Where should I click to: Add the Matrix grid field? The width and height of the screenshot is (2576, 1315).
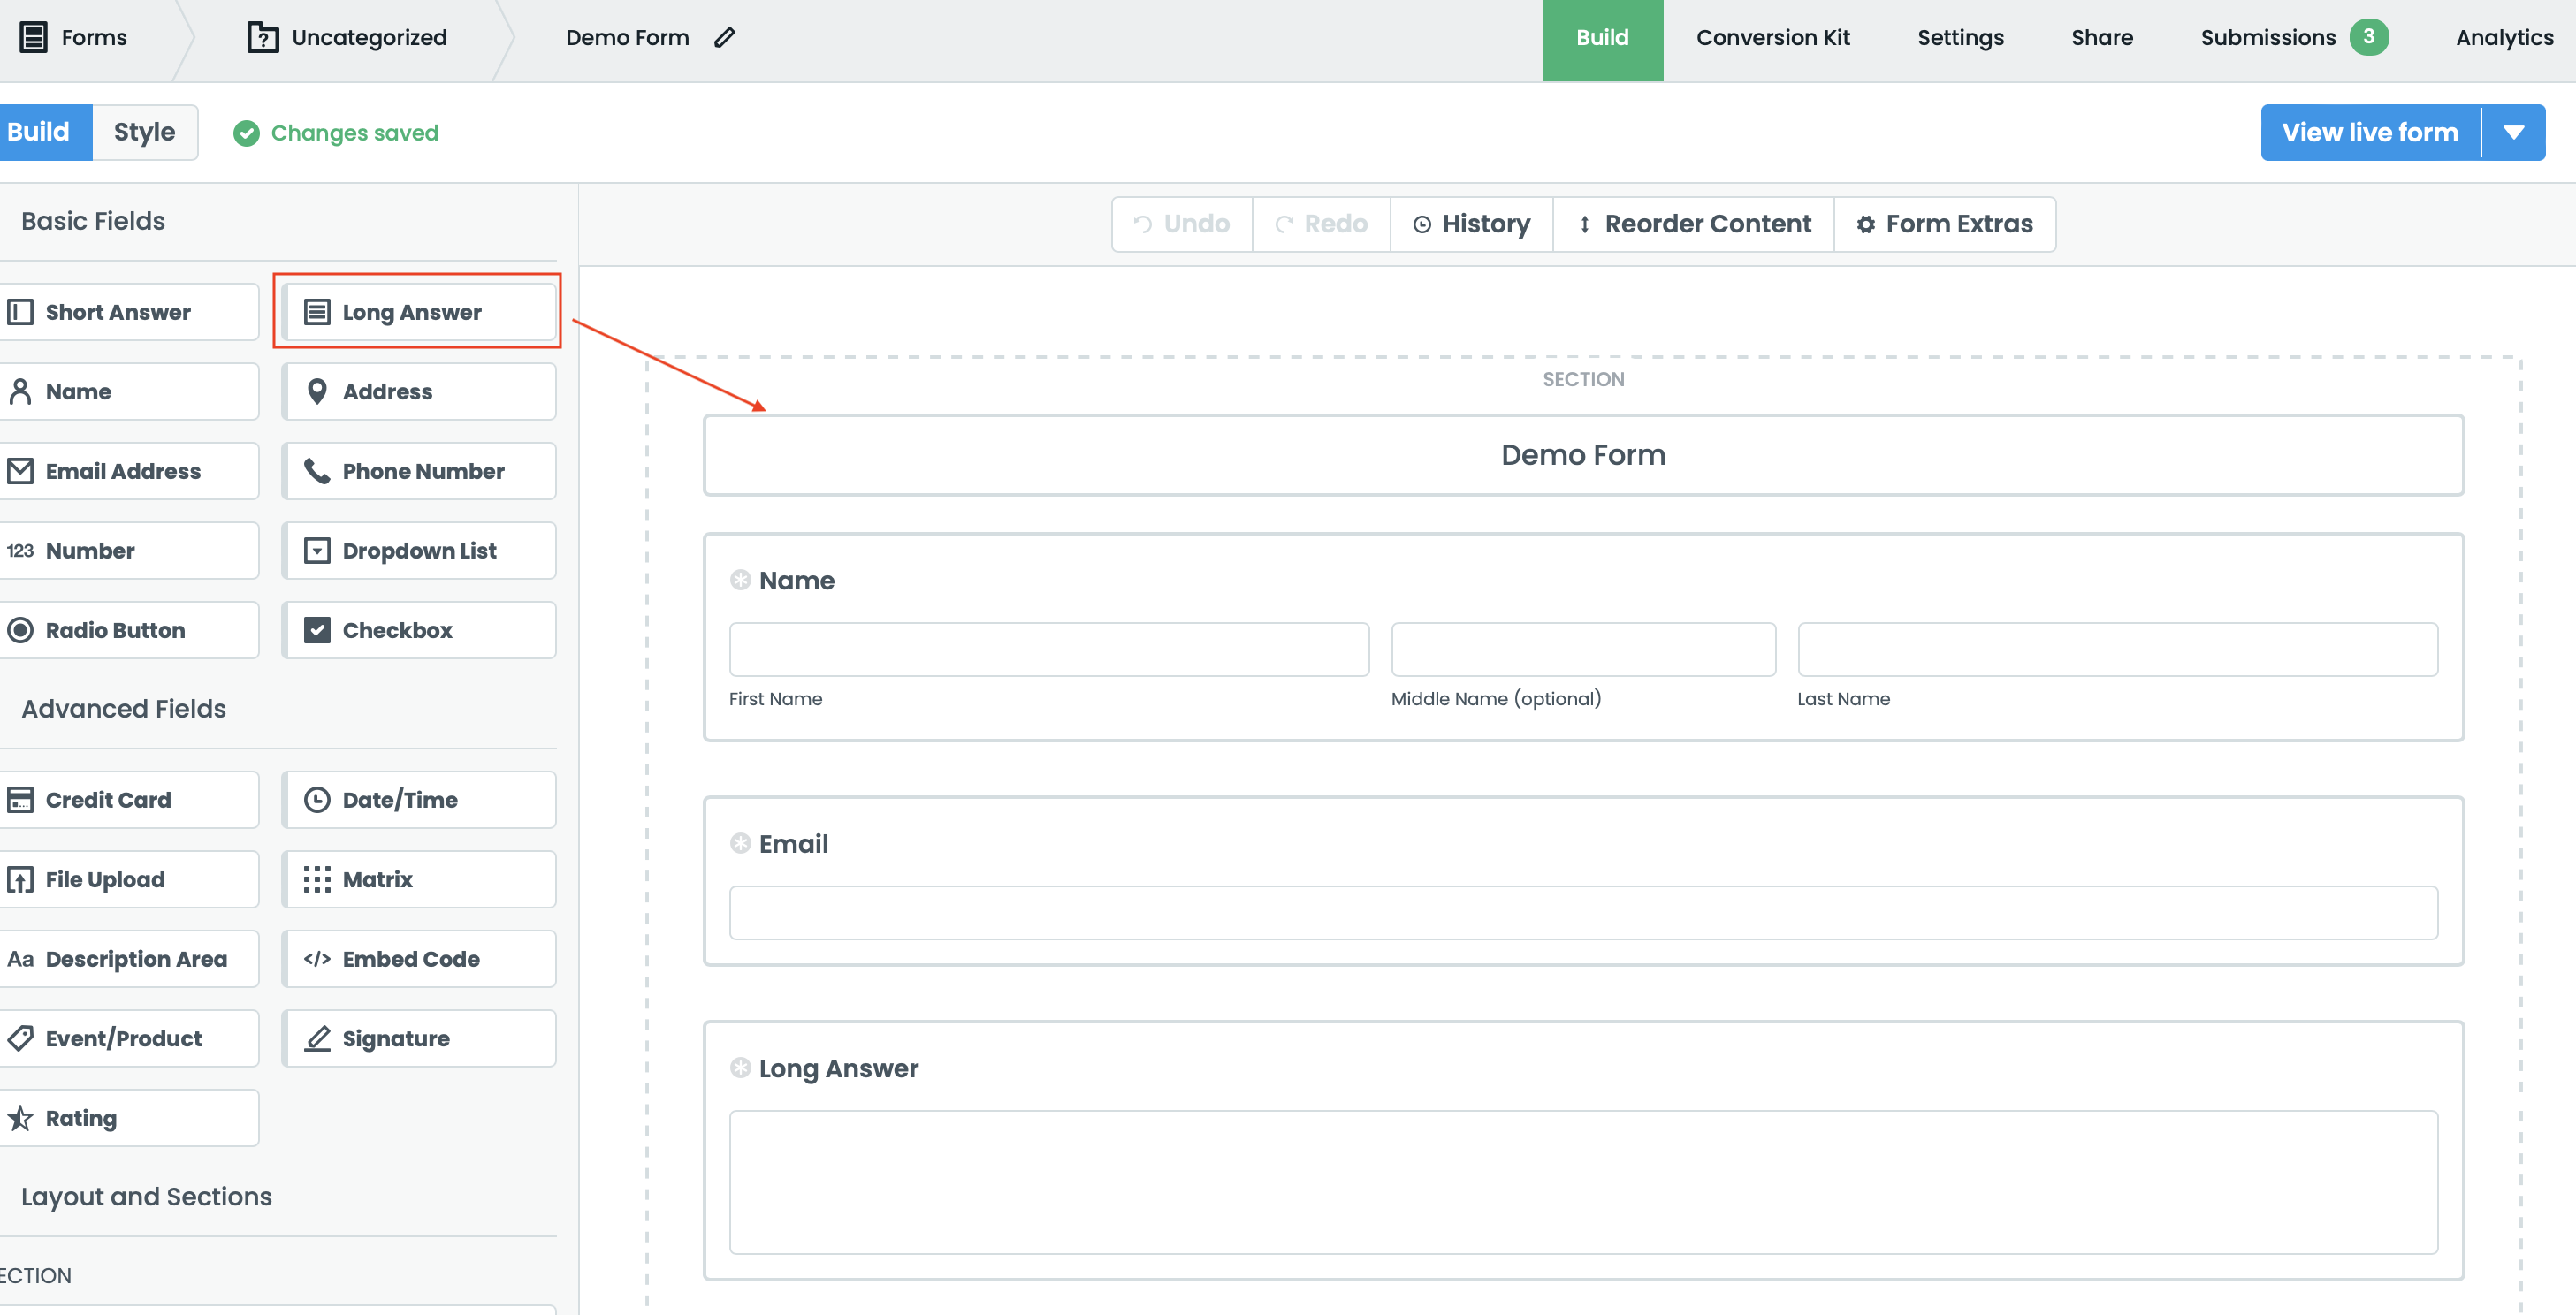coord(418,879)
